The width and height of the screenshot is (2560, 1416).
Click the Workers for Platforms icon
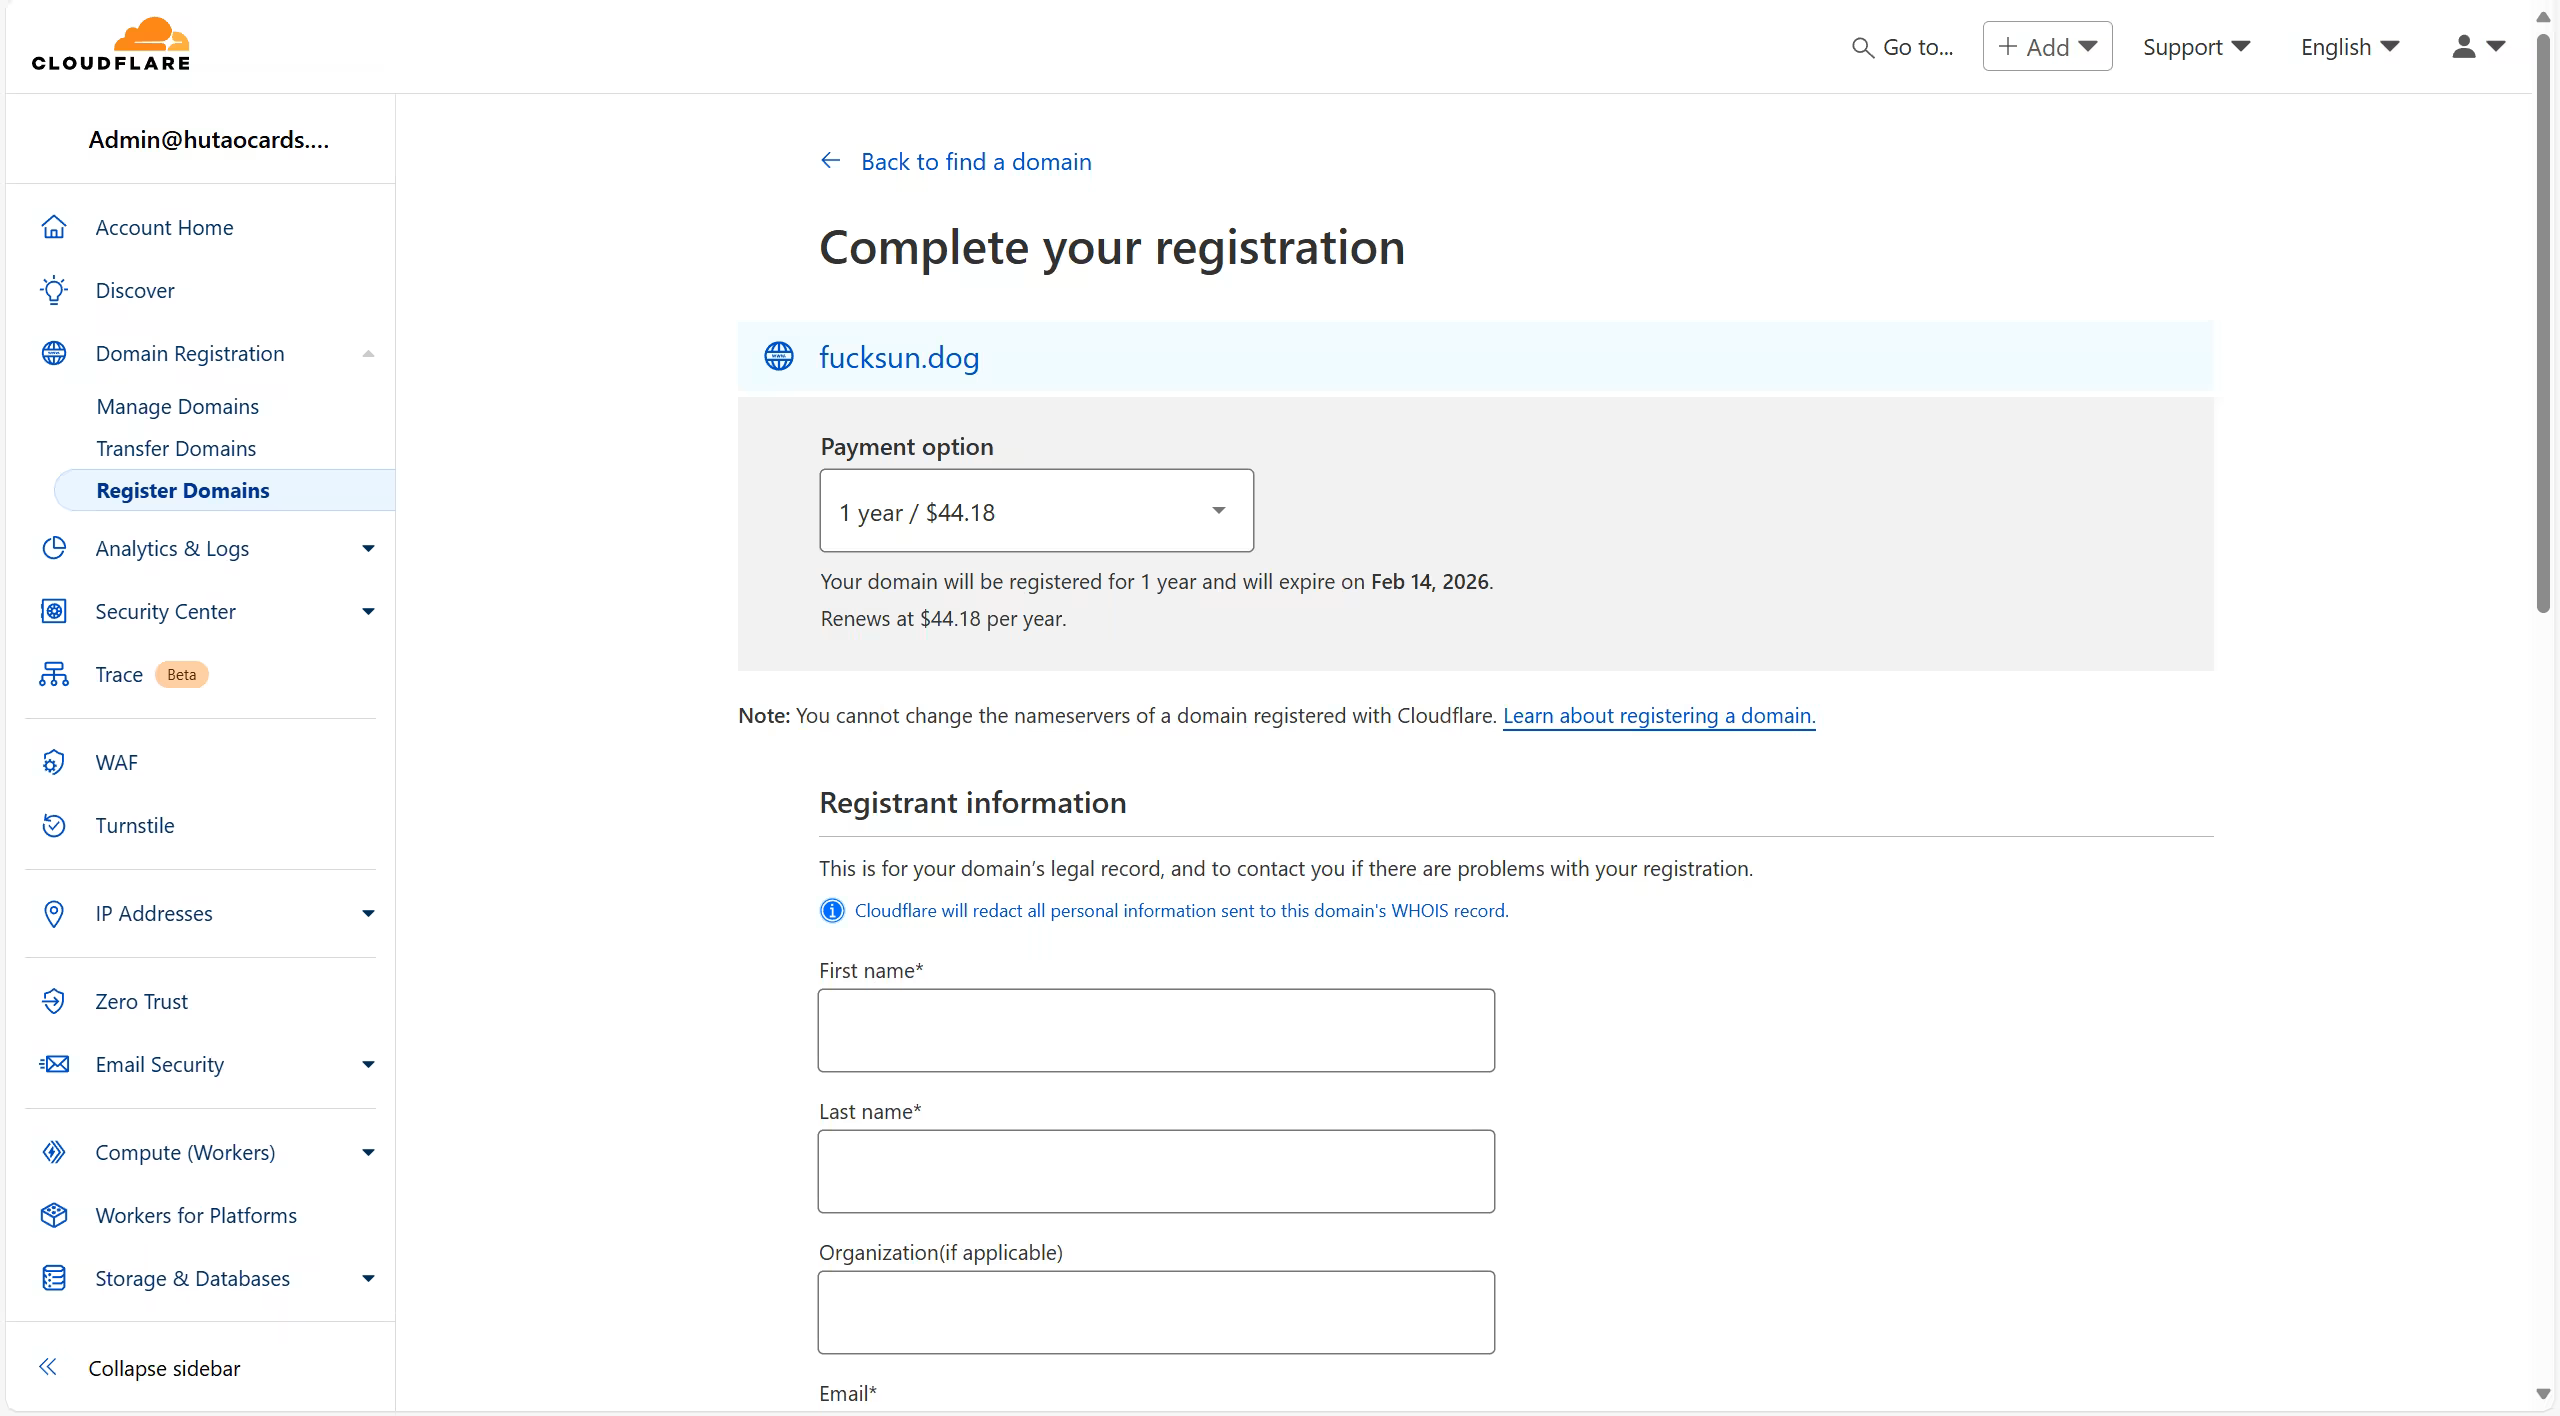pyautogui.click(x=54, y=1216)
